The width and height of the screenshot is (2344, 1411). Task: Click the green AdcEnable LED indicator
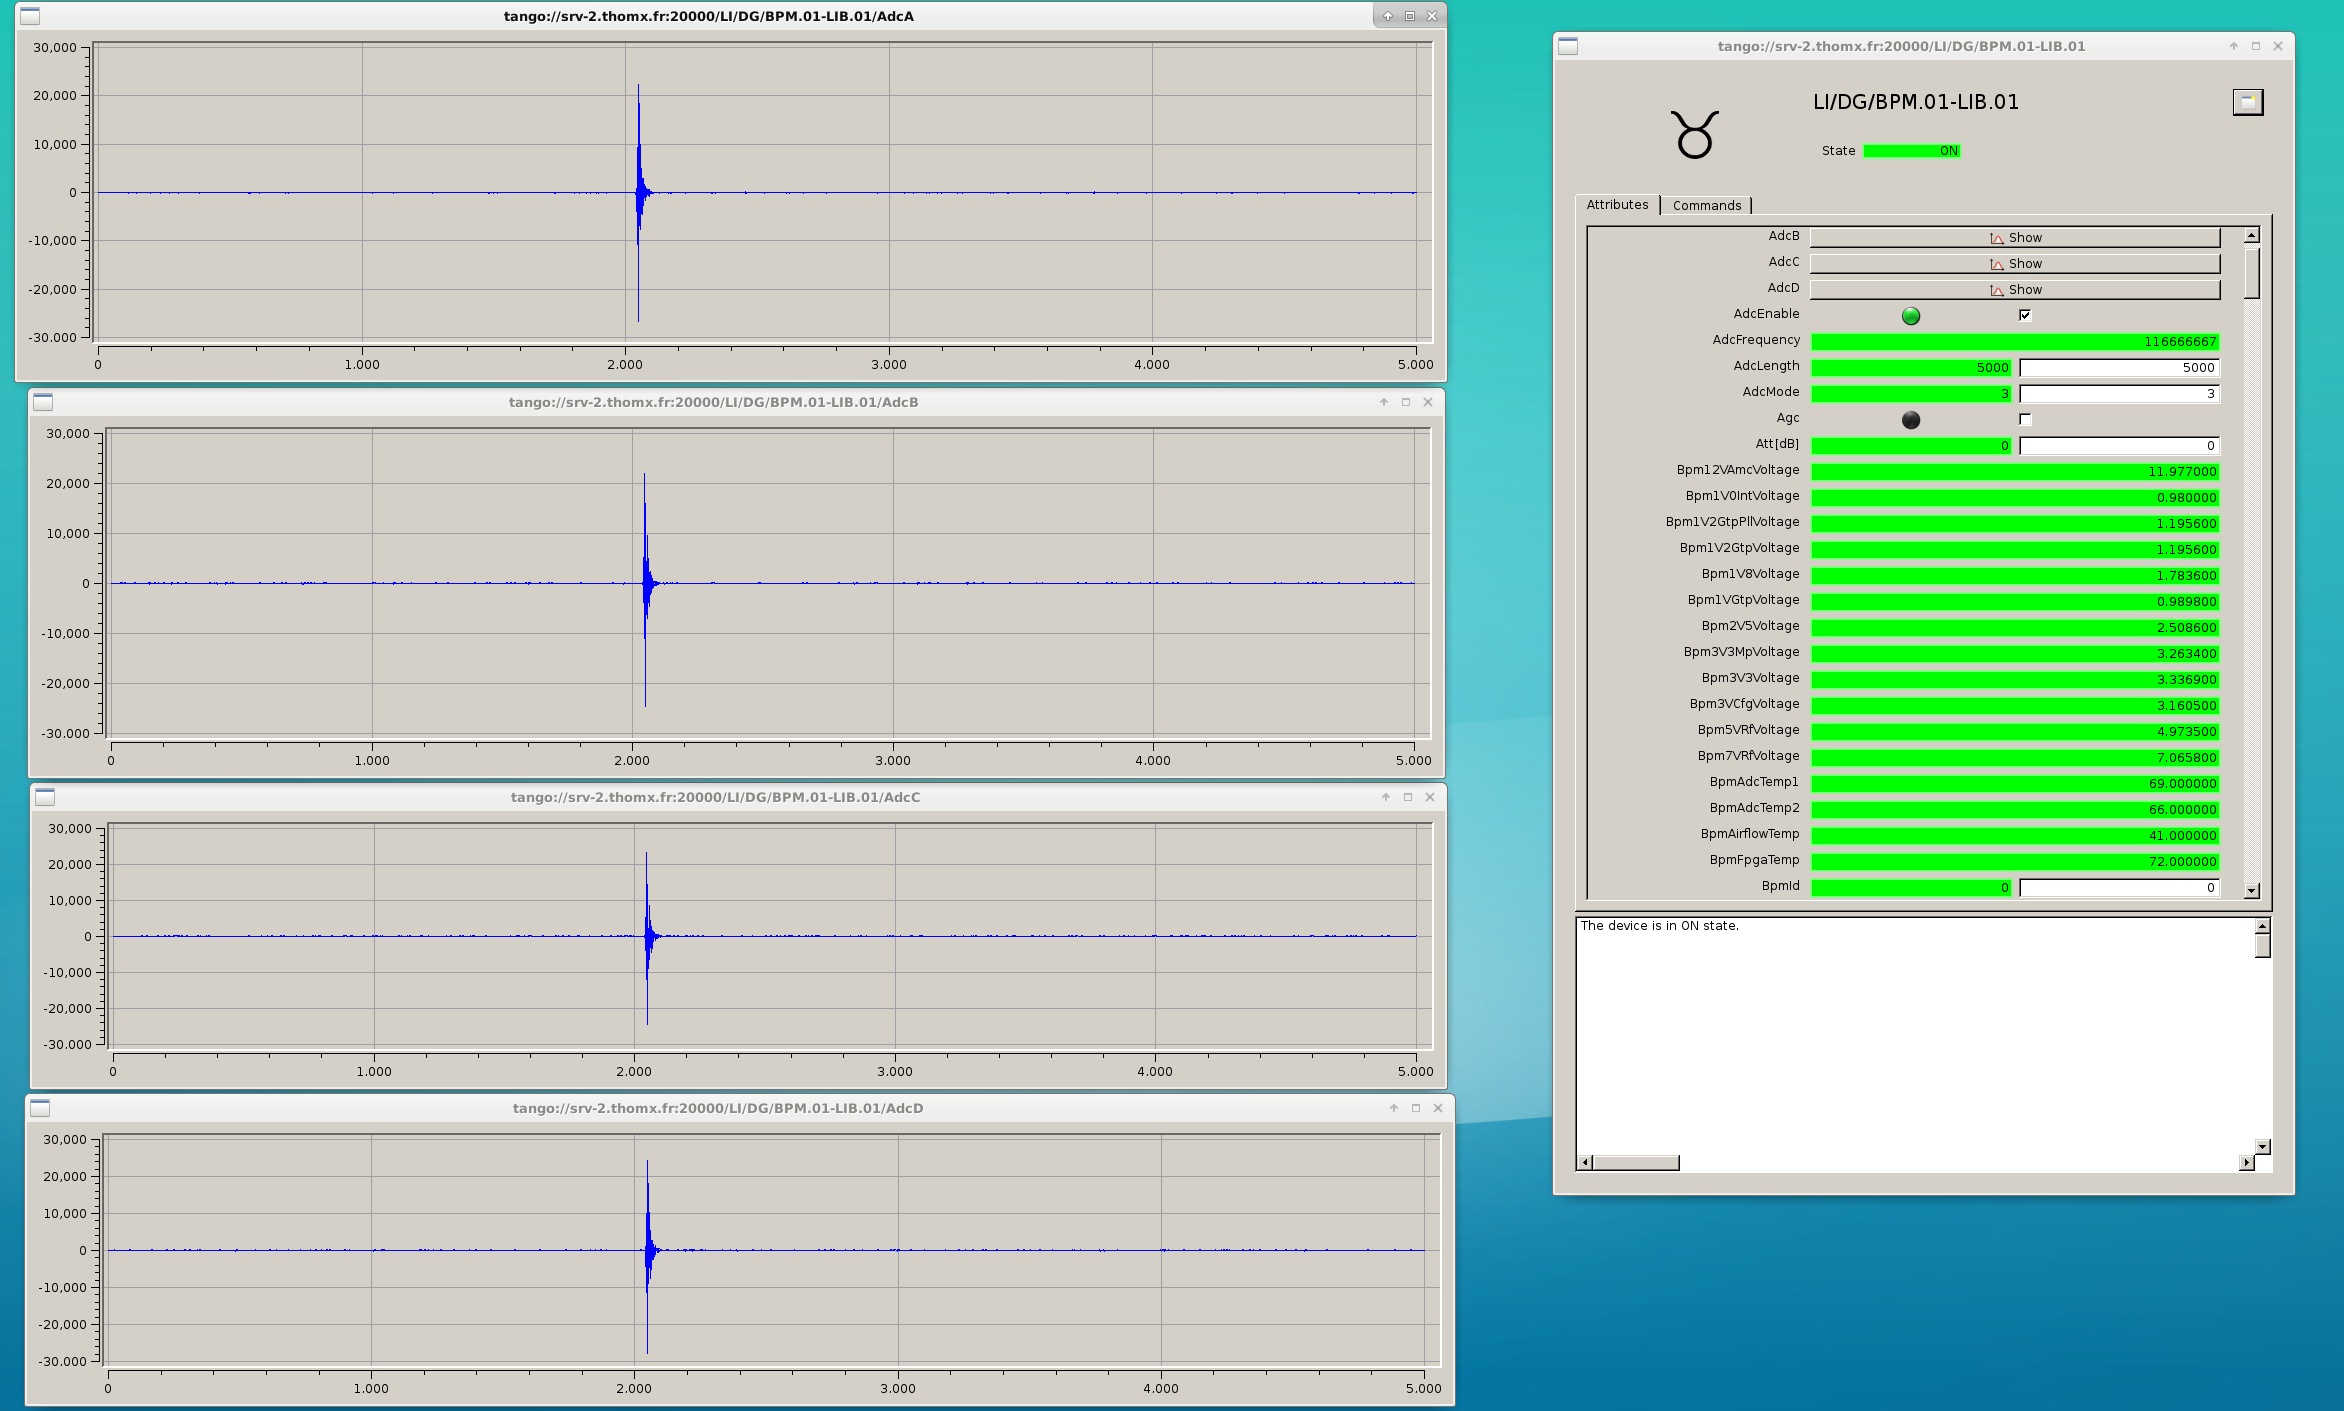click(1910, 316)
